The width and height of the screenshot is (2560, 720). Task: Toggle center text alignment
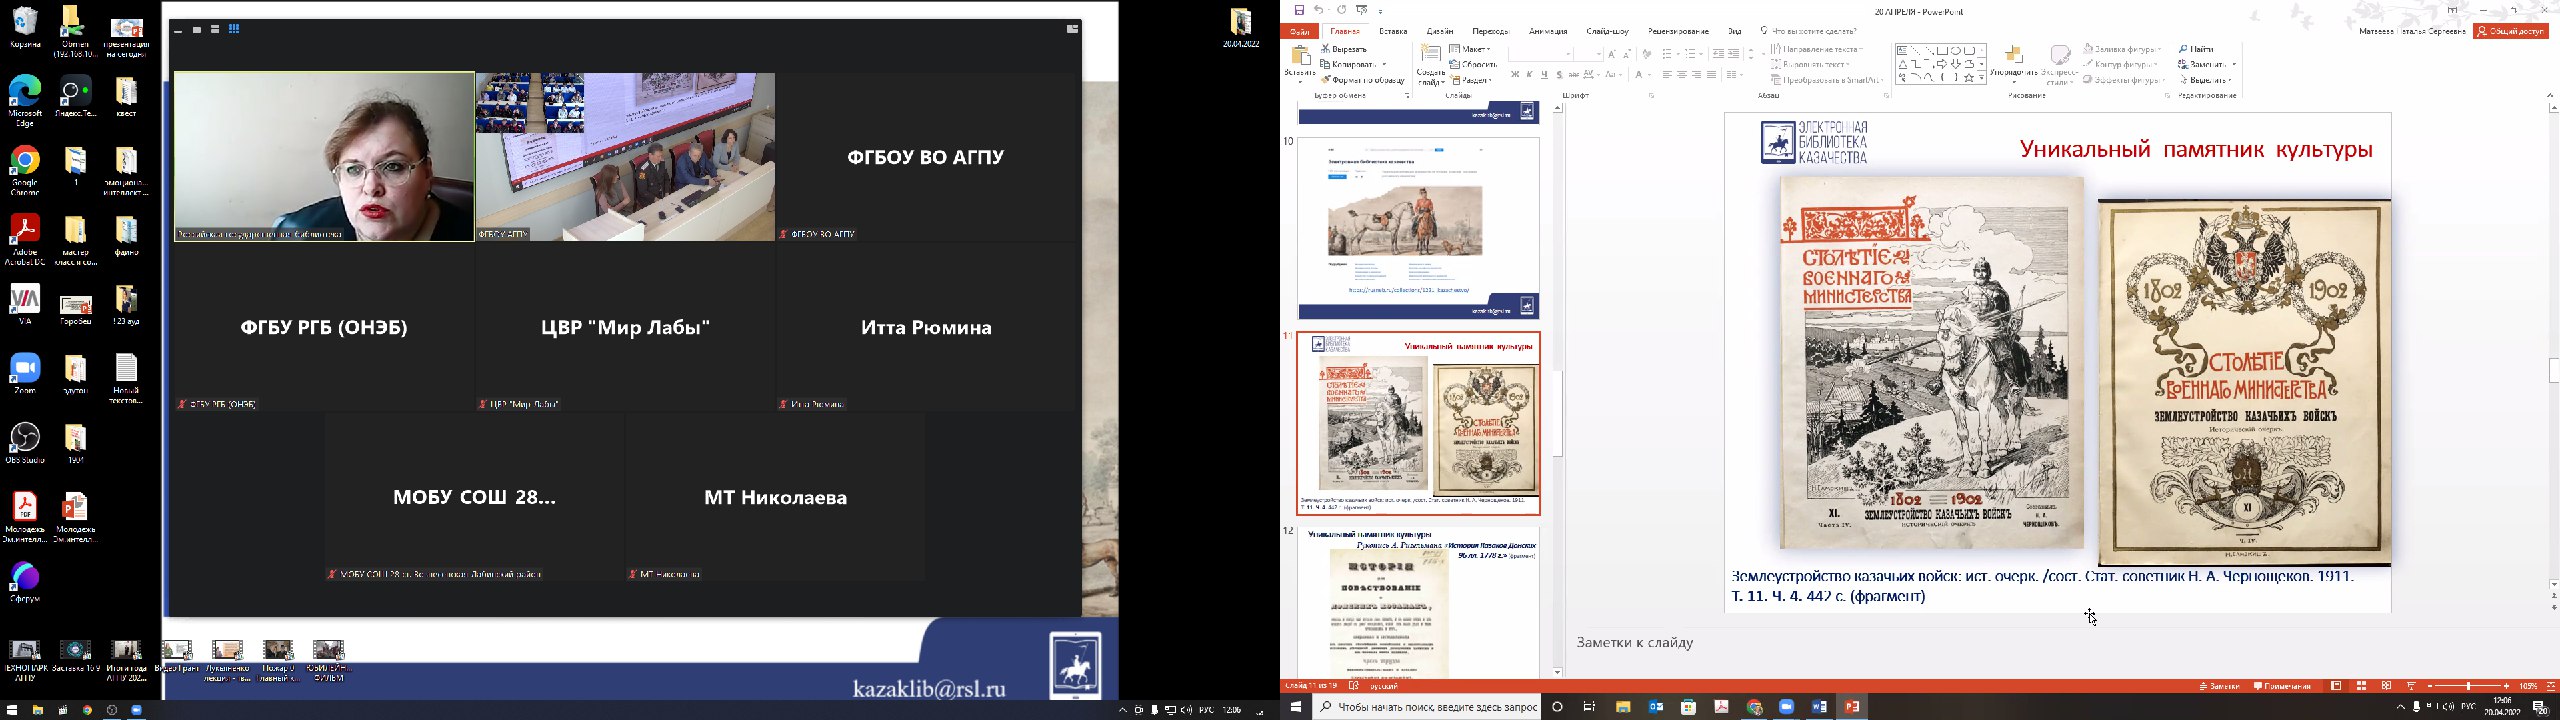coord(1682,75)
